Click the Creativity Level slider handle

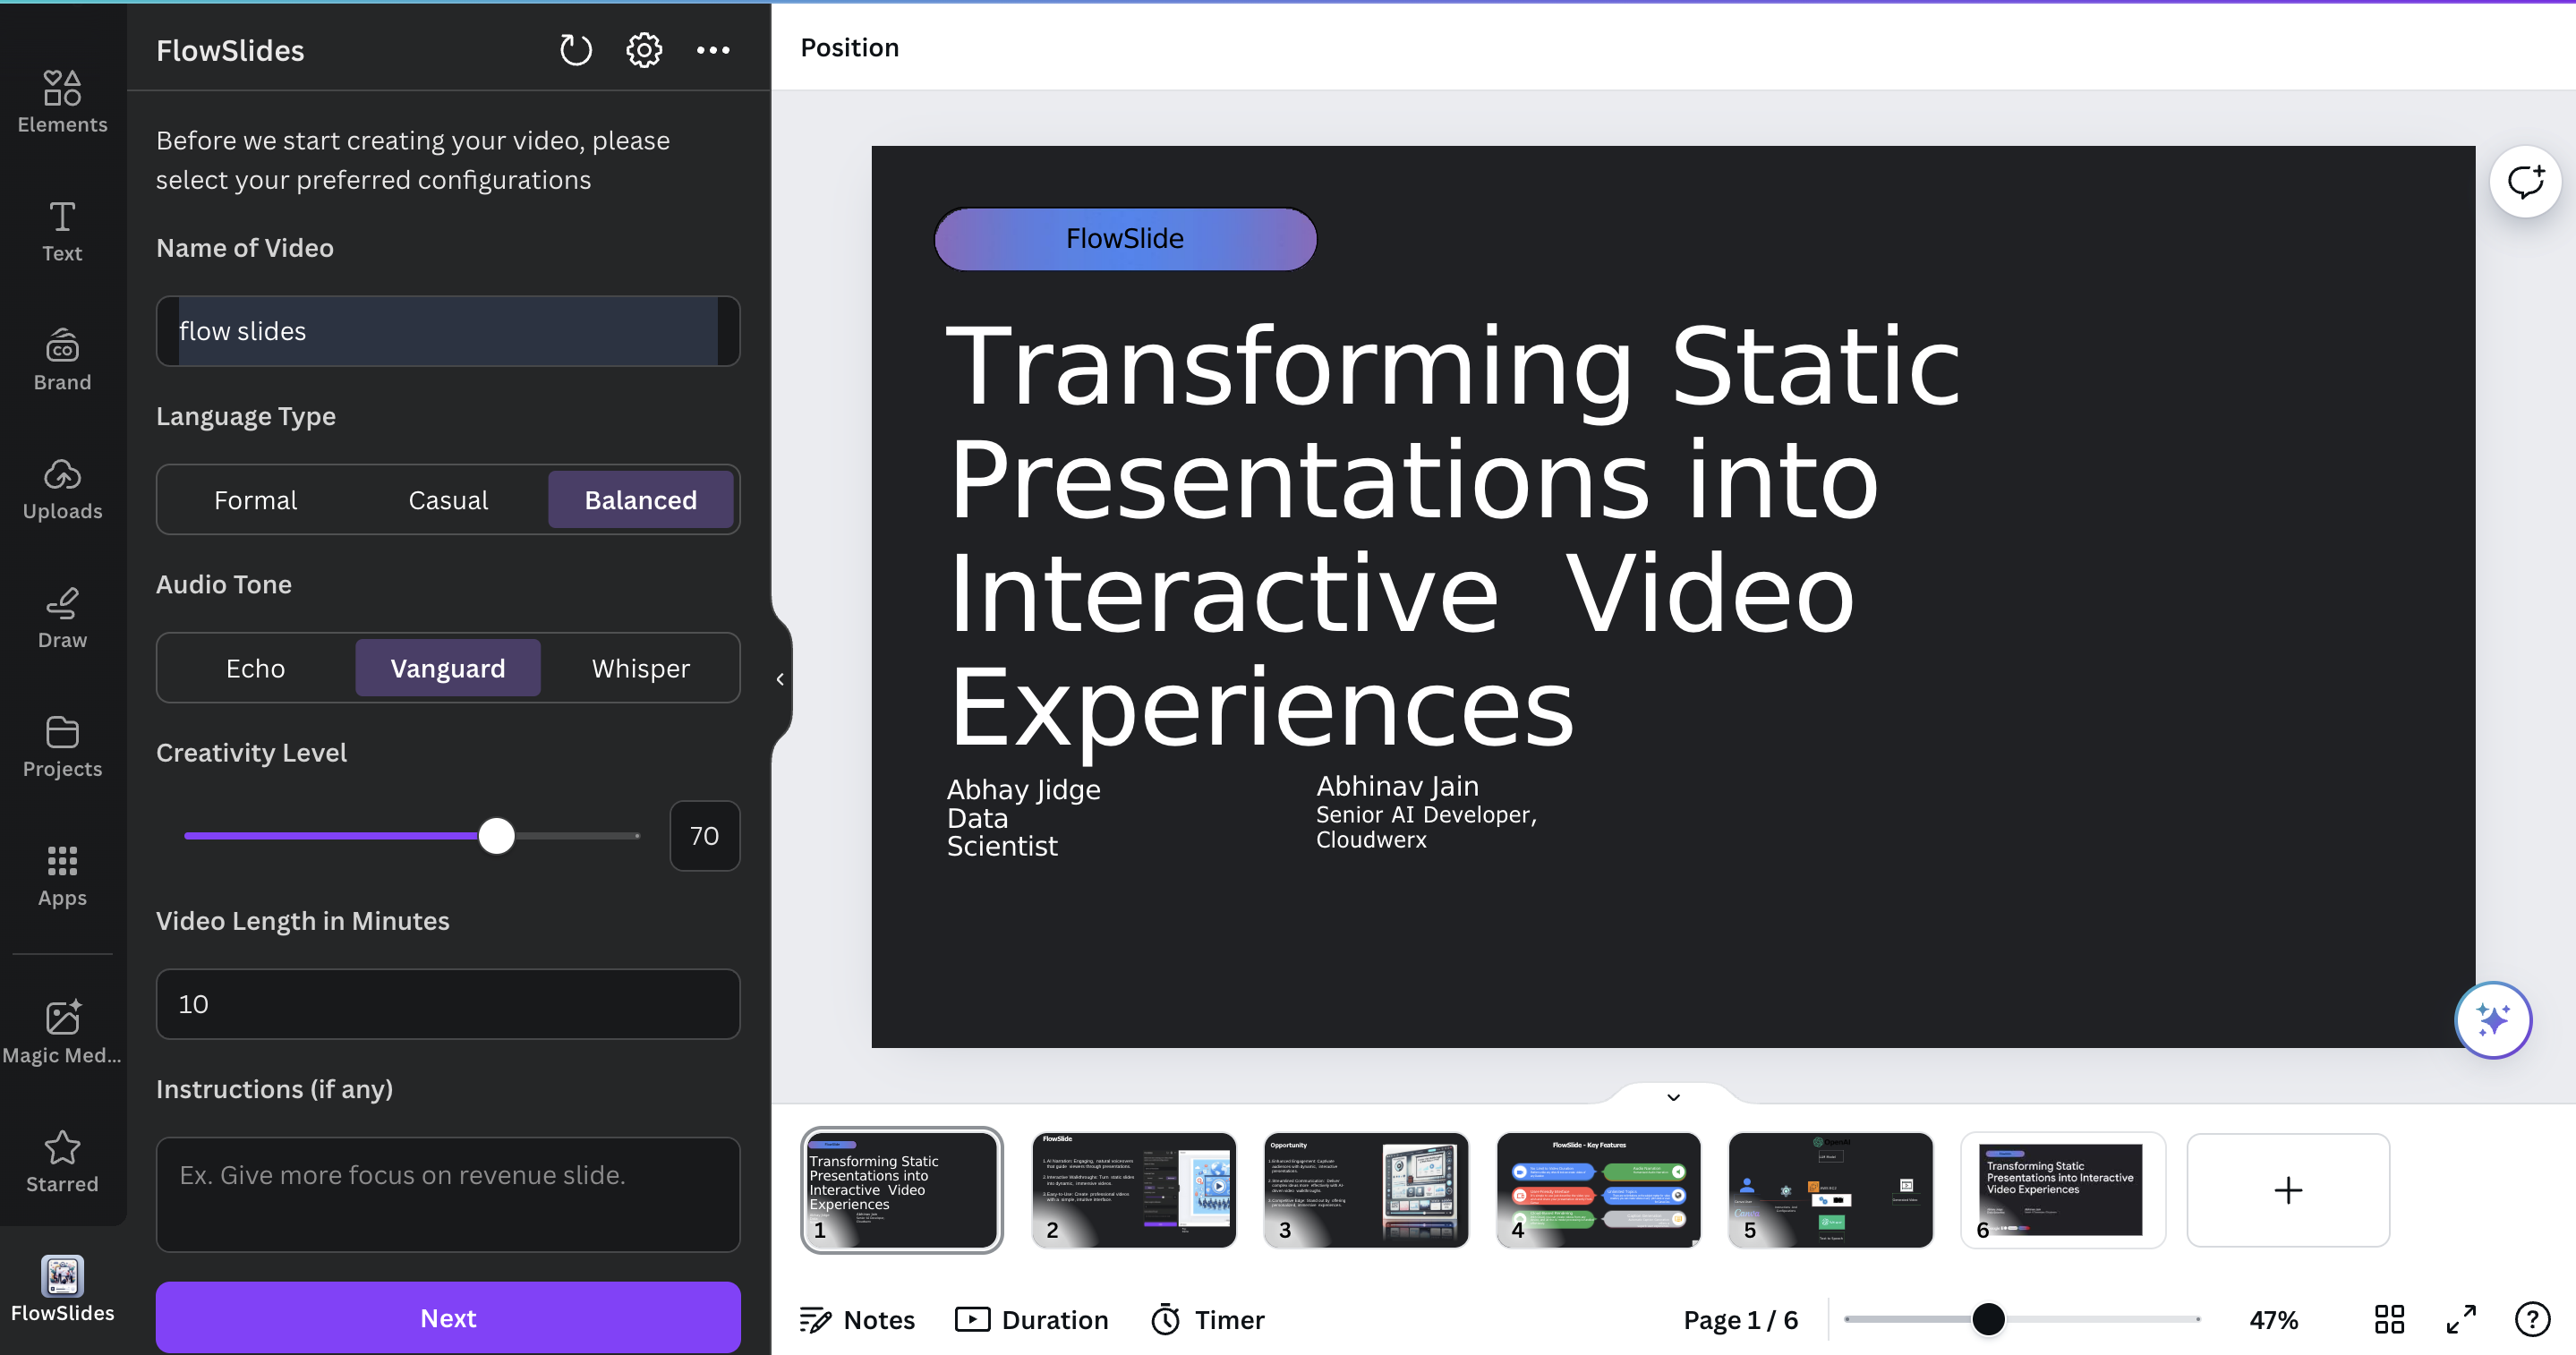pyautogui.click(x=496, y=835)
